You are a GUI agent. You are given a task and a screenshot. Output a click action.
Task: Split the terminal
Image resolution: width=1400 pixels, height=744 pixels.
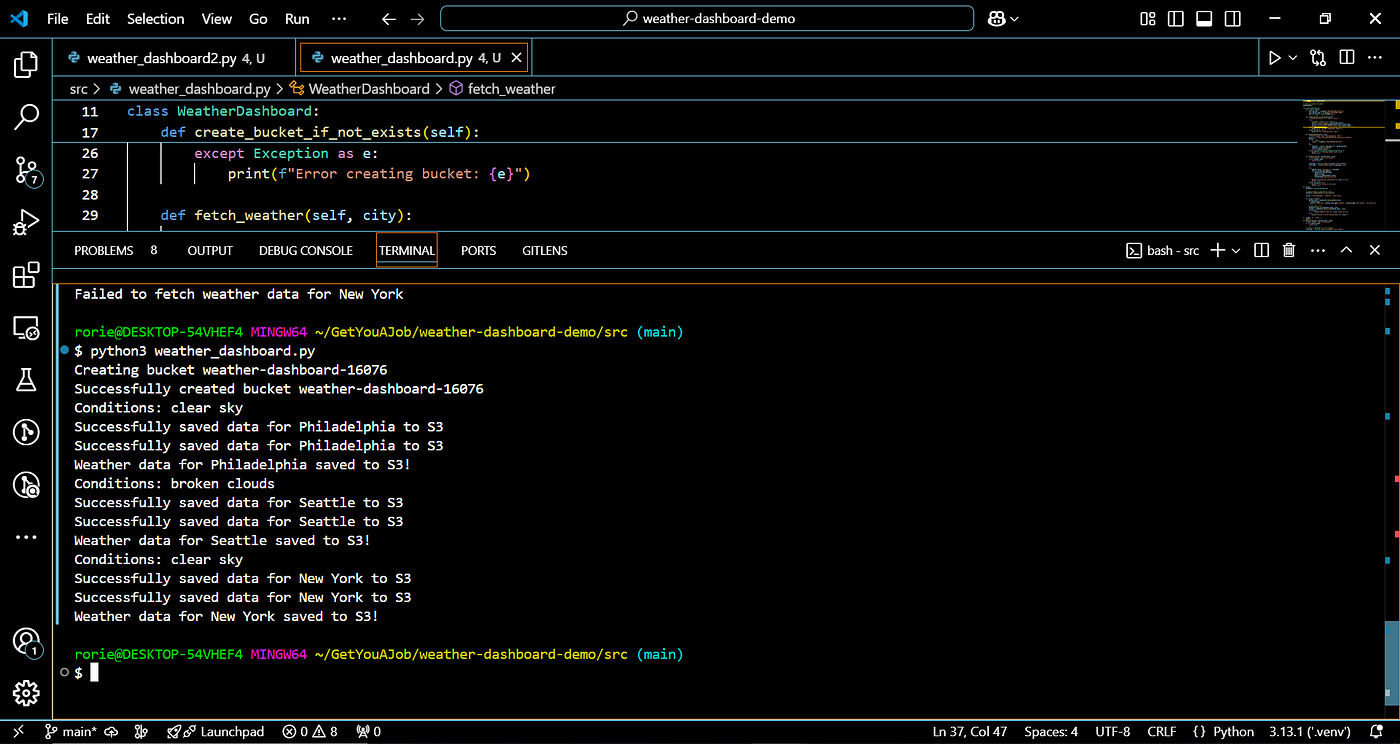point(1261,250)
